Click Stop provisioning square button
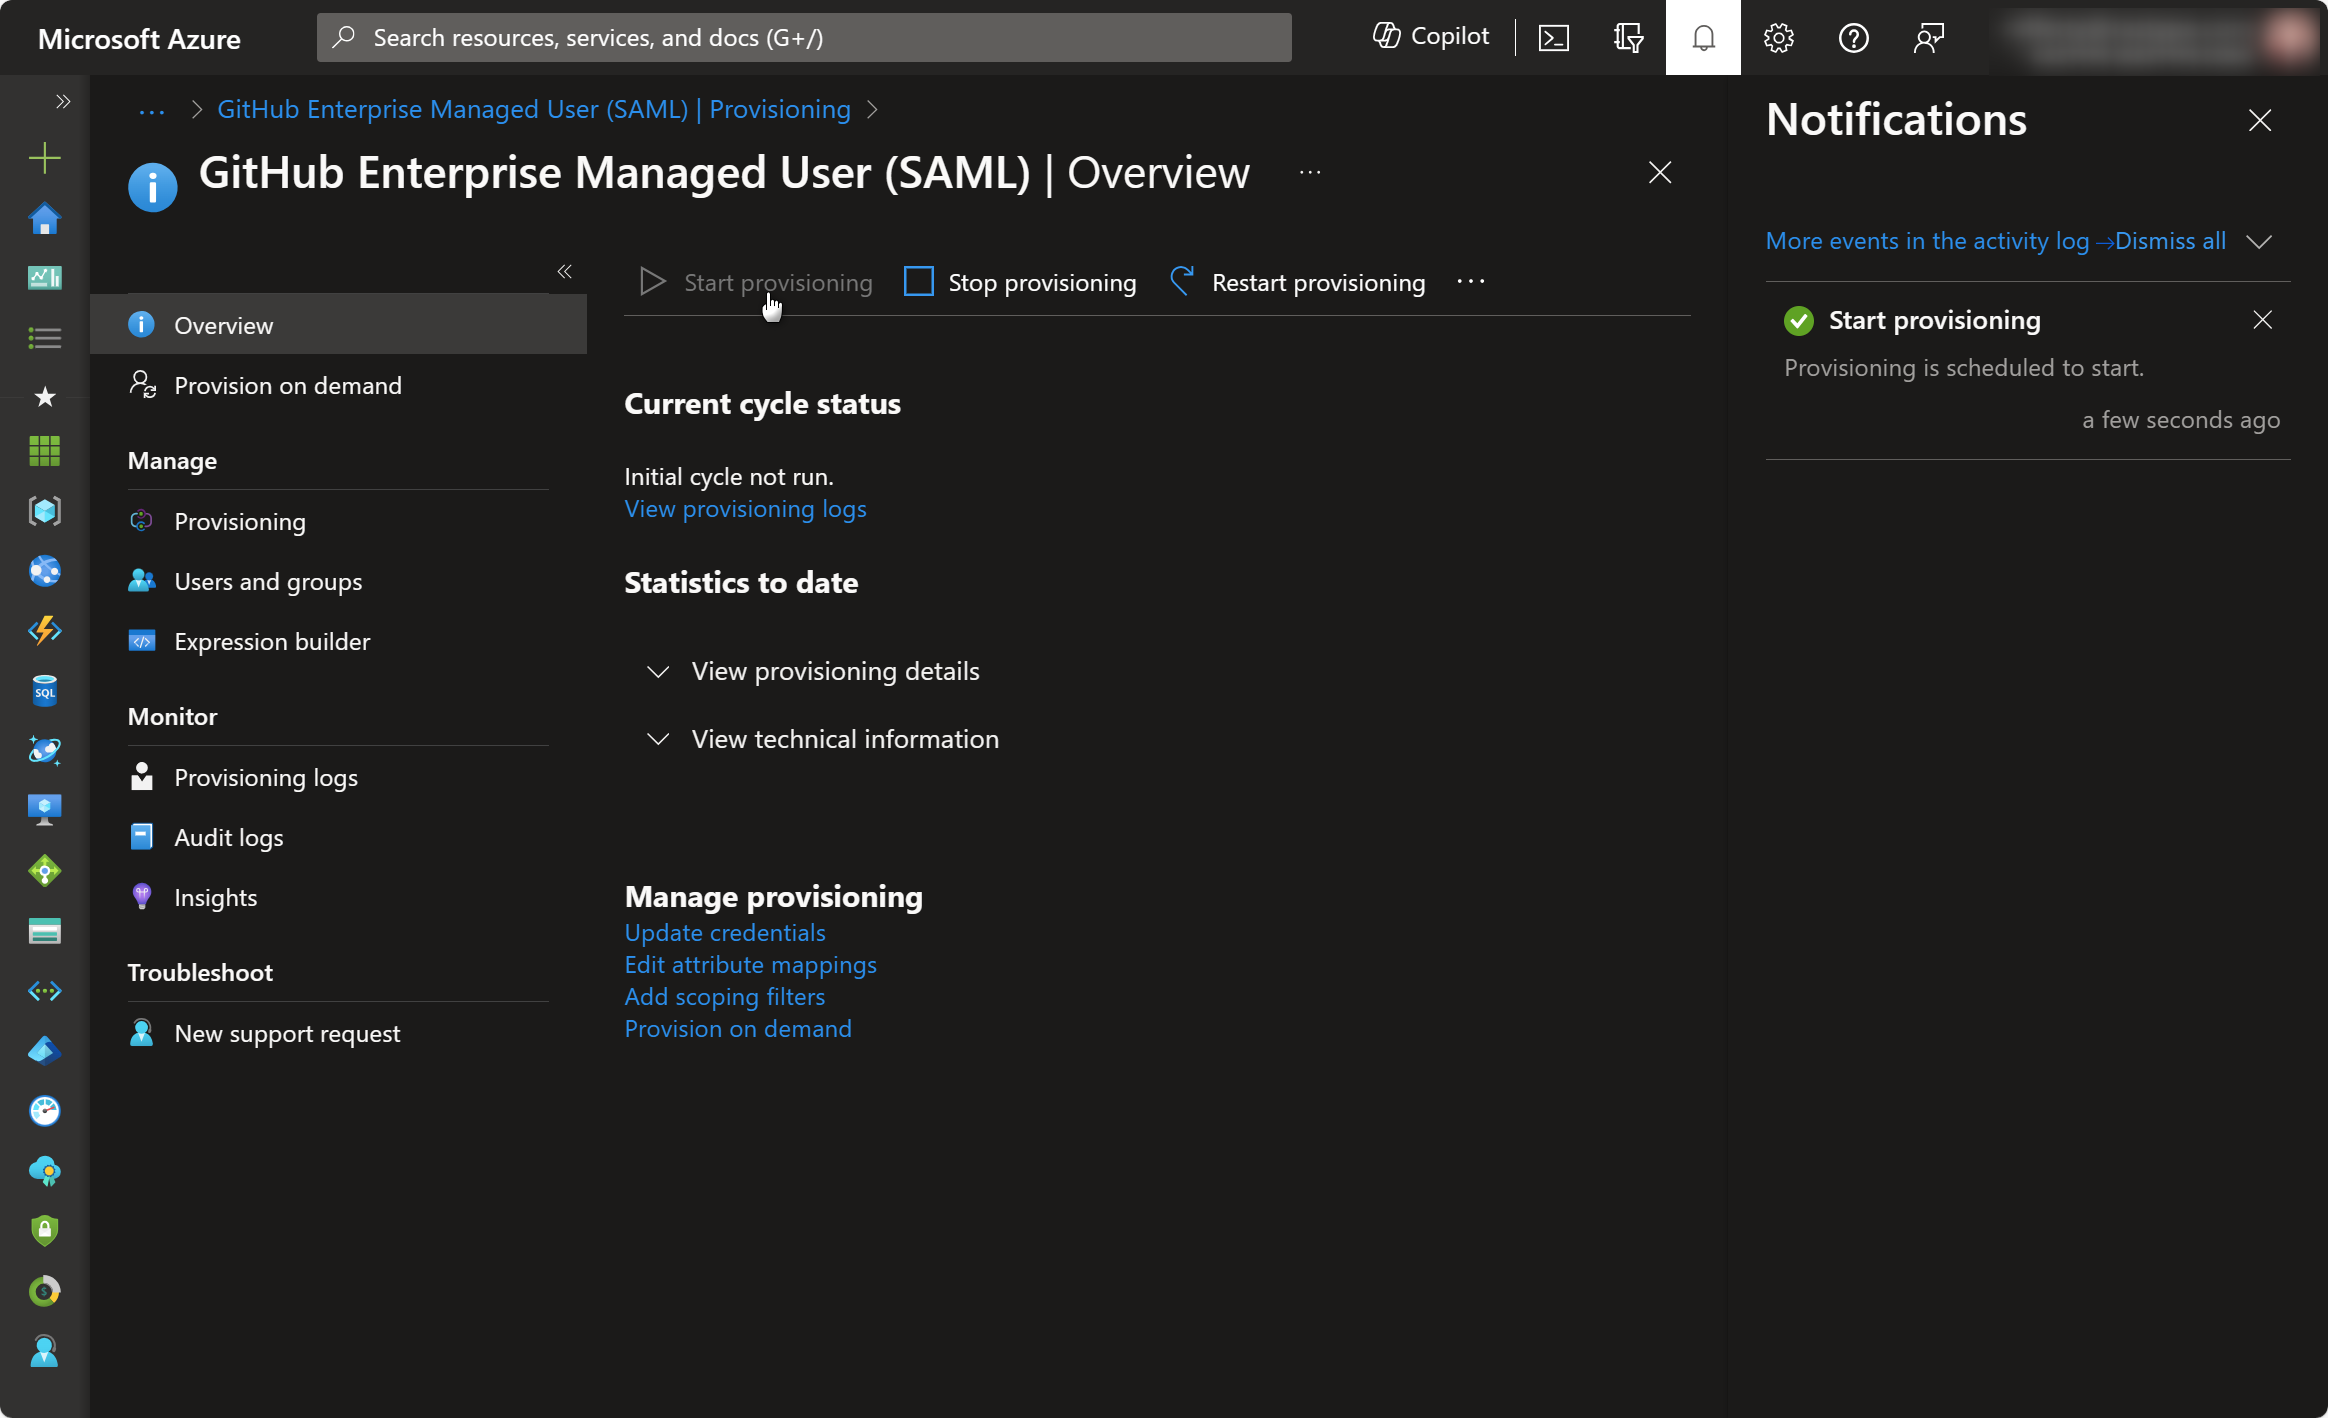This screenshot has width=2328, height=1418. pos(1020,283)
